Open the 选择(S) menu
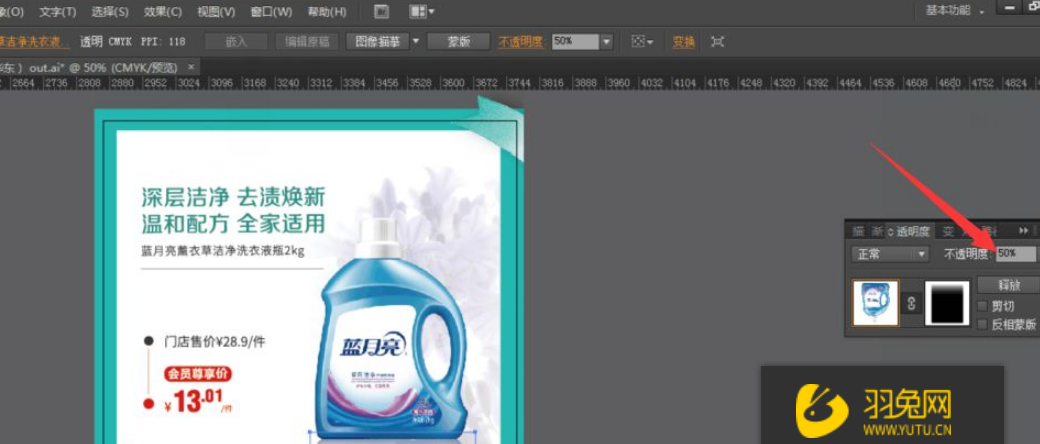 [110, 12]
